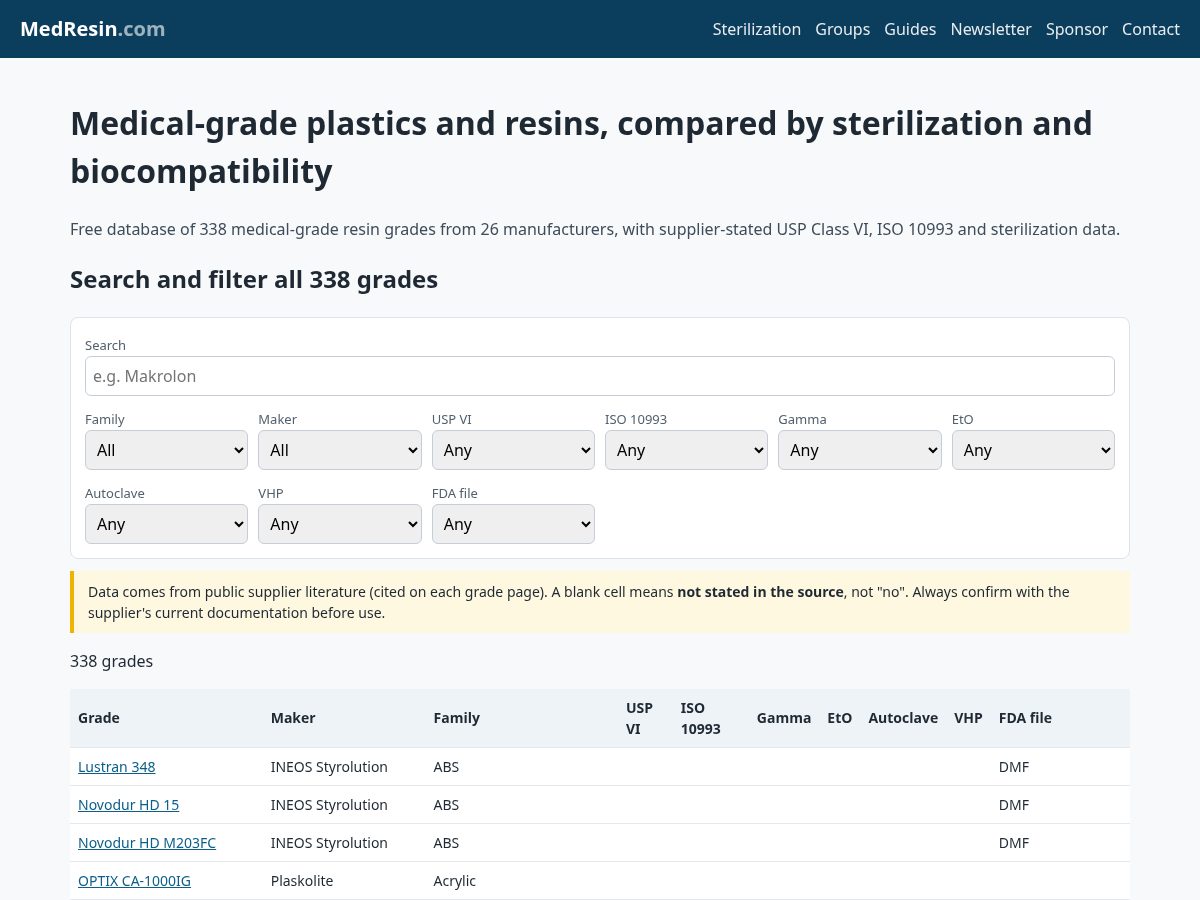Open the Maker filter dropdown
Viewport: 1200px width, 900px height.
(x=340, y=450)
